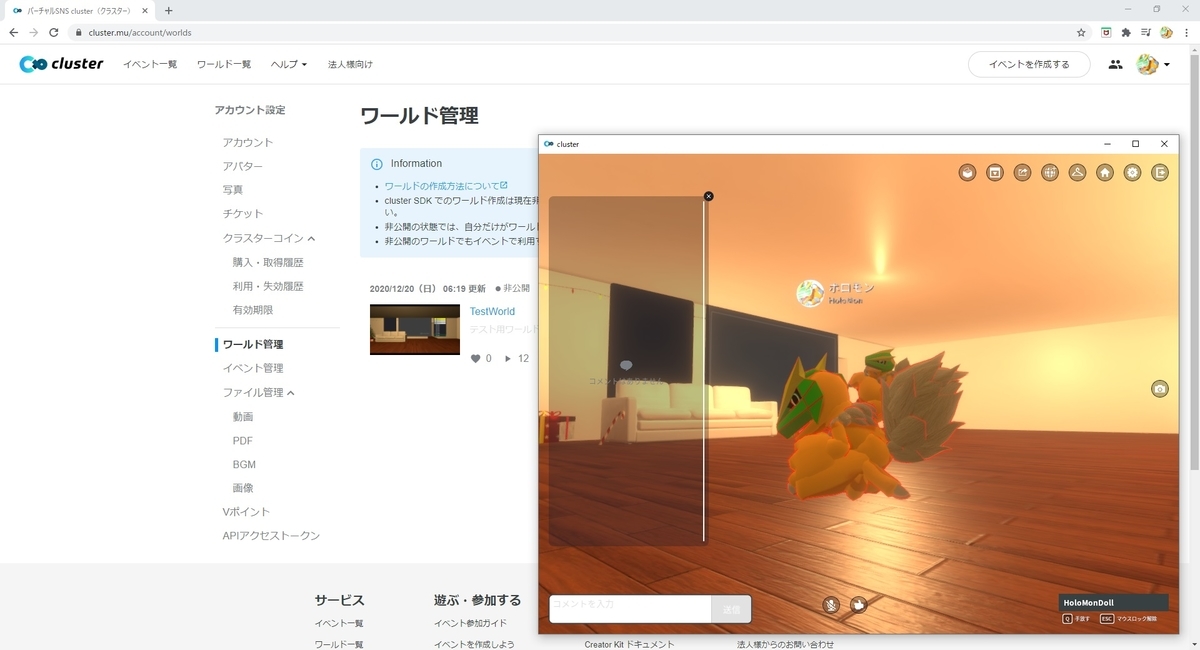Select アバター in the sidebar
Viewport: 1200px width, 650px height.
pos(243,166)
